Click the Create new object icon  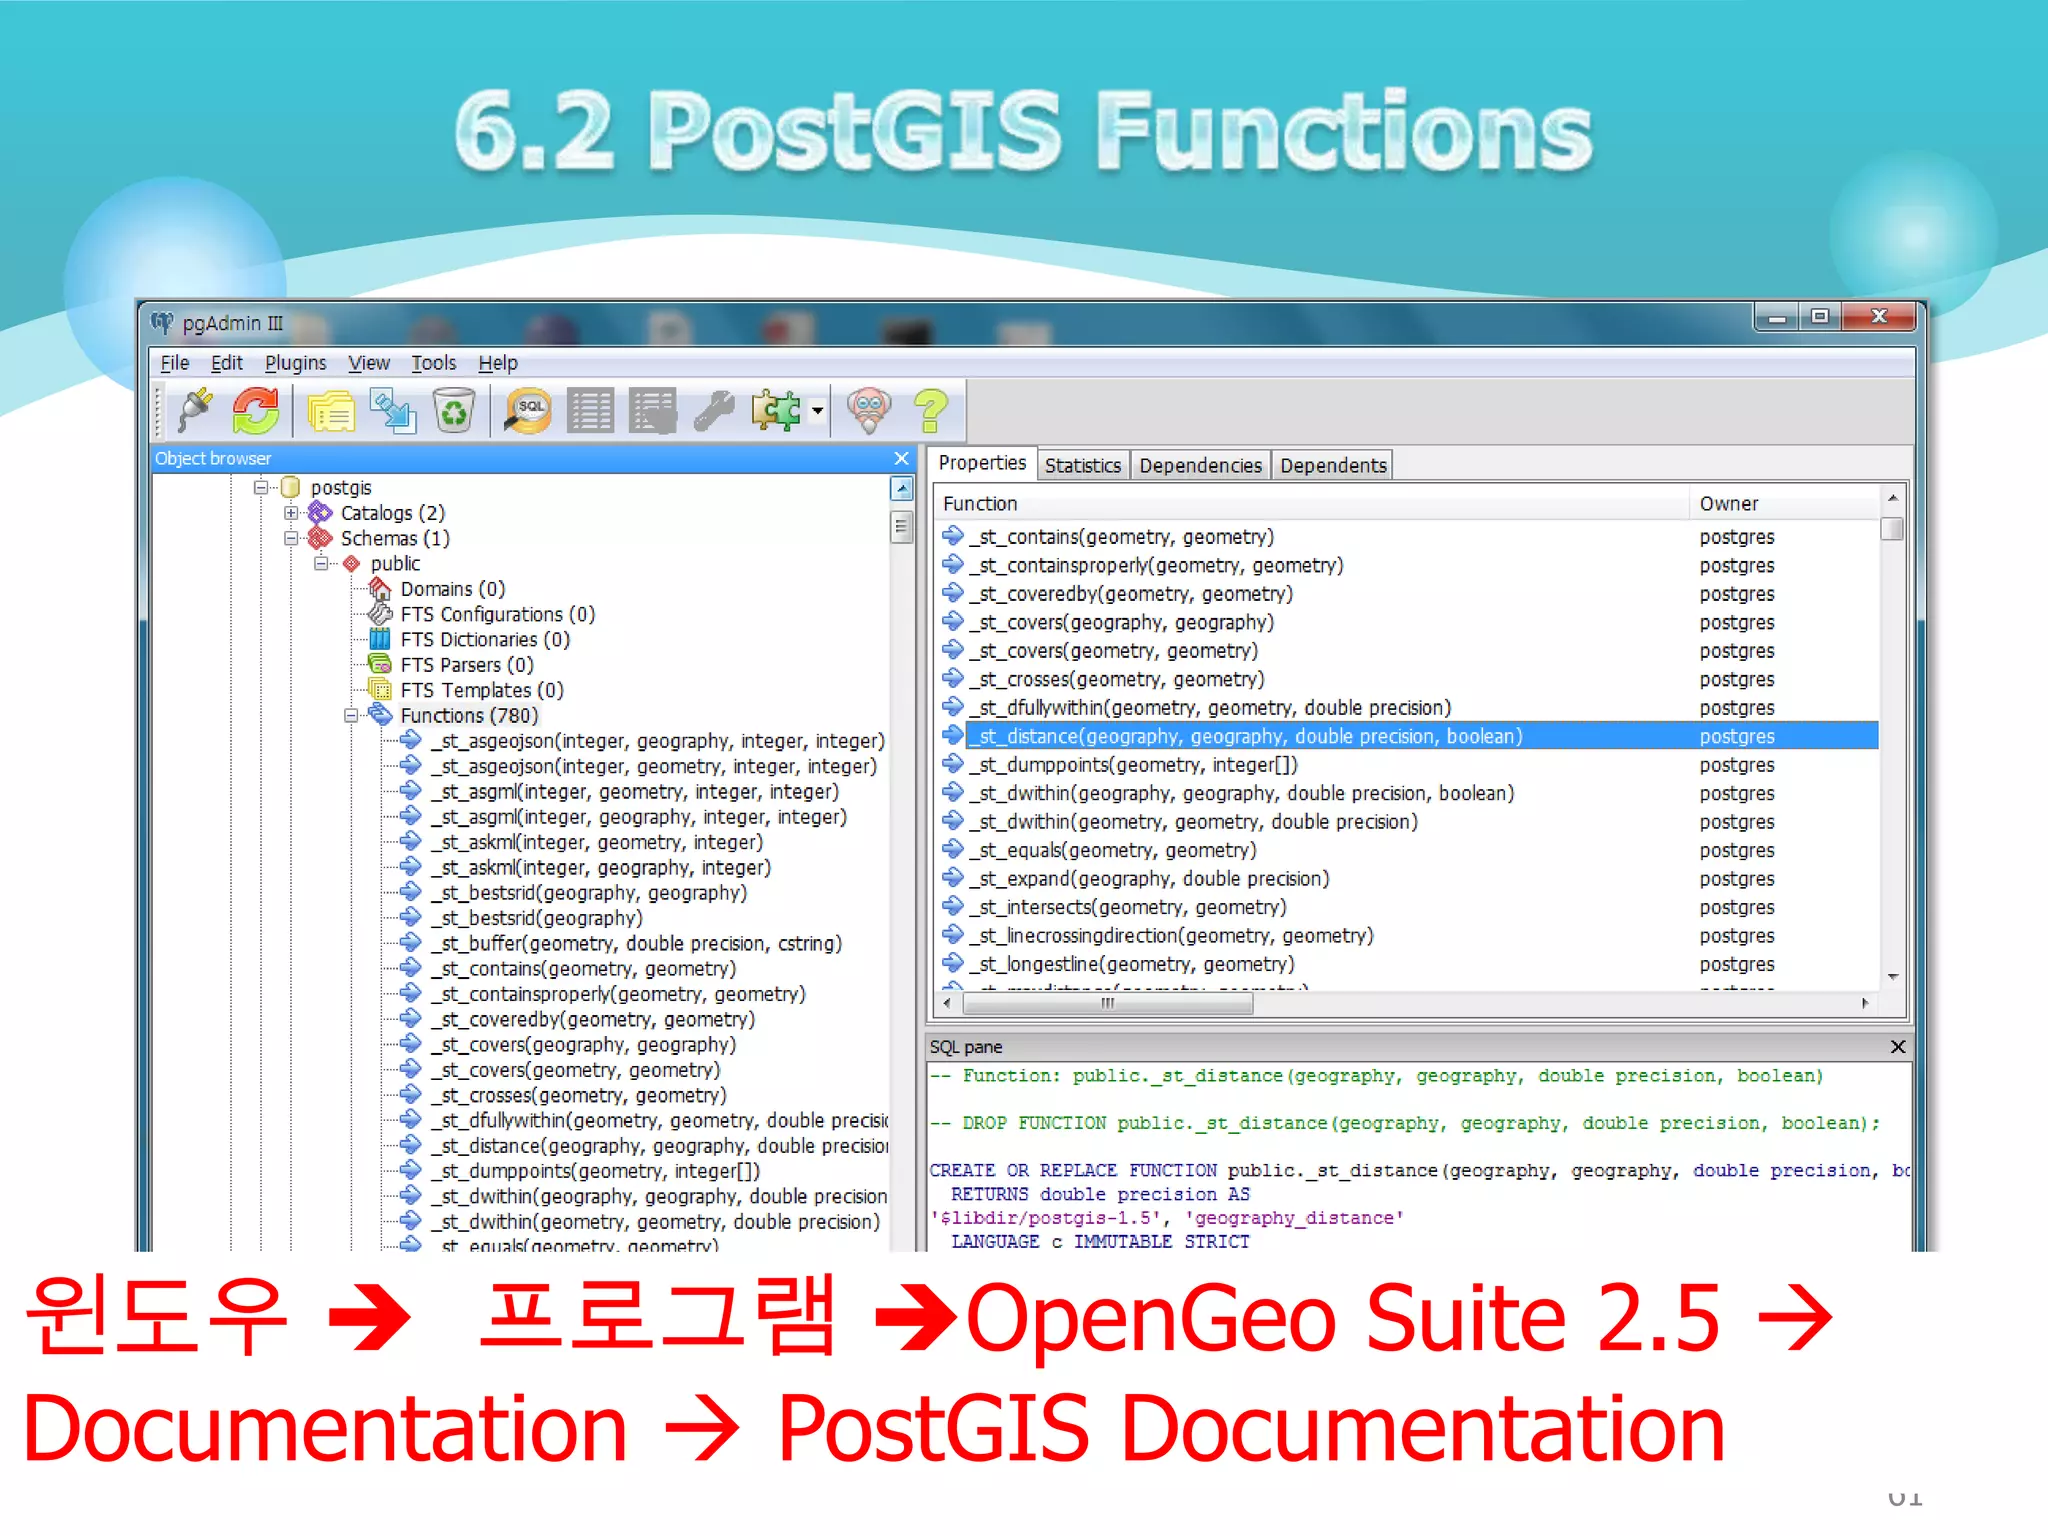[393, 411]
